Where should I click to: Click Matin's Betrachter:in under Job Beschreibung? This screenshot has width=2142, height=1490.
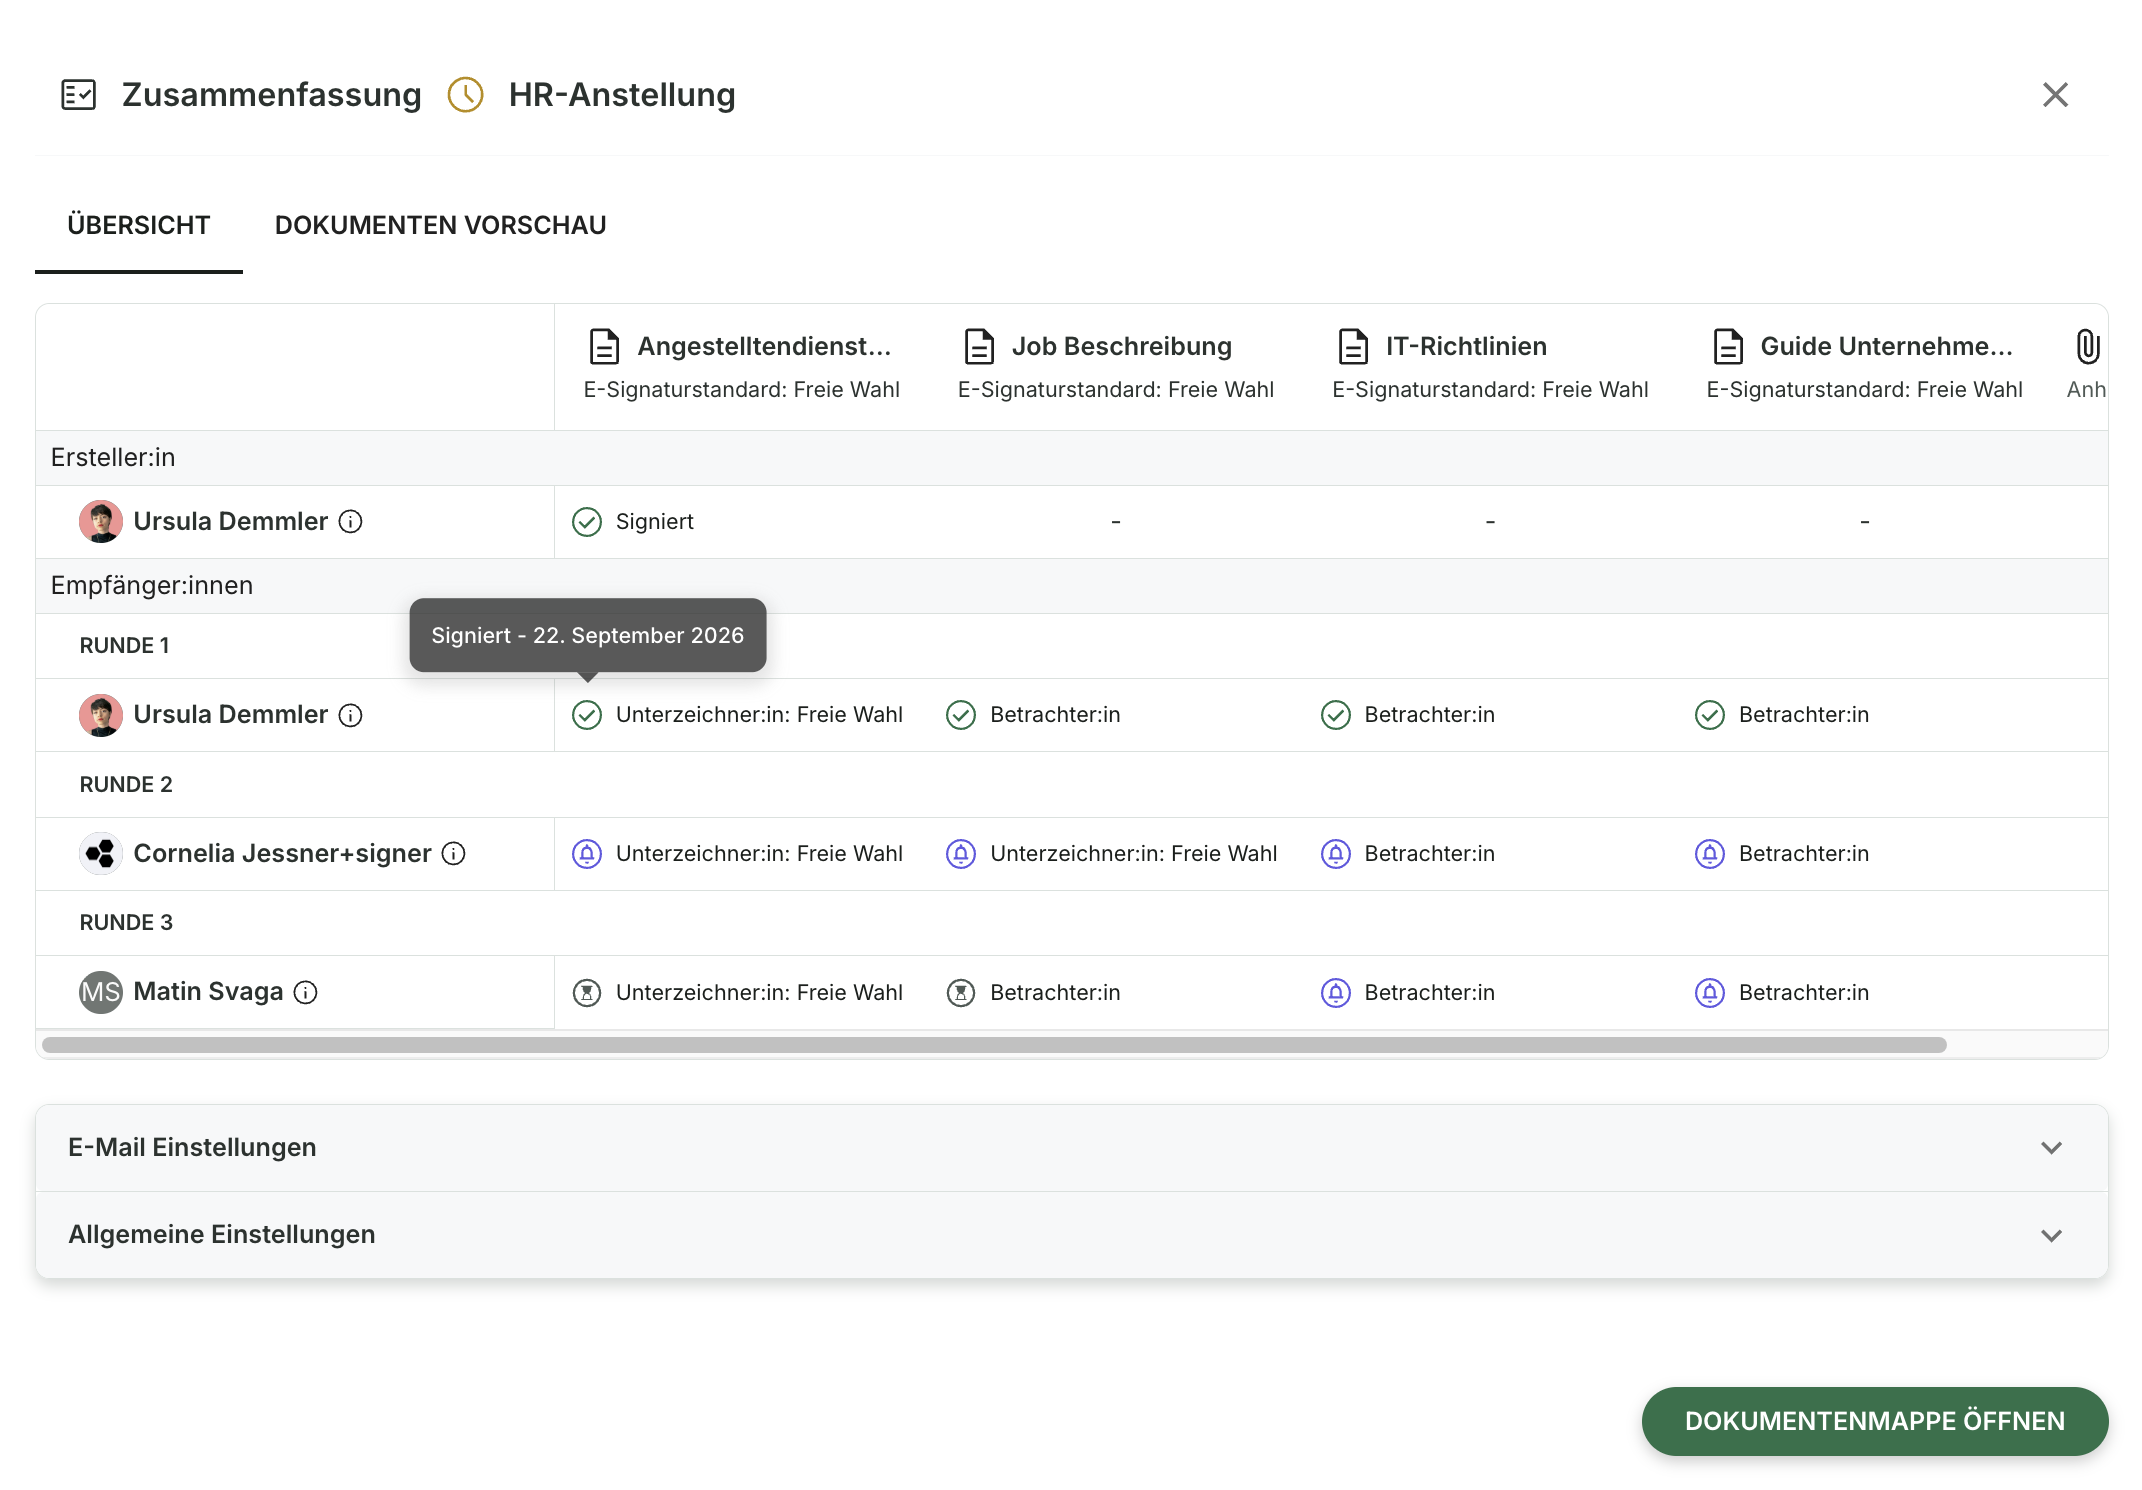[1055, 993]
